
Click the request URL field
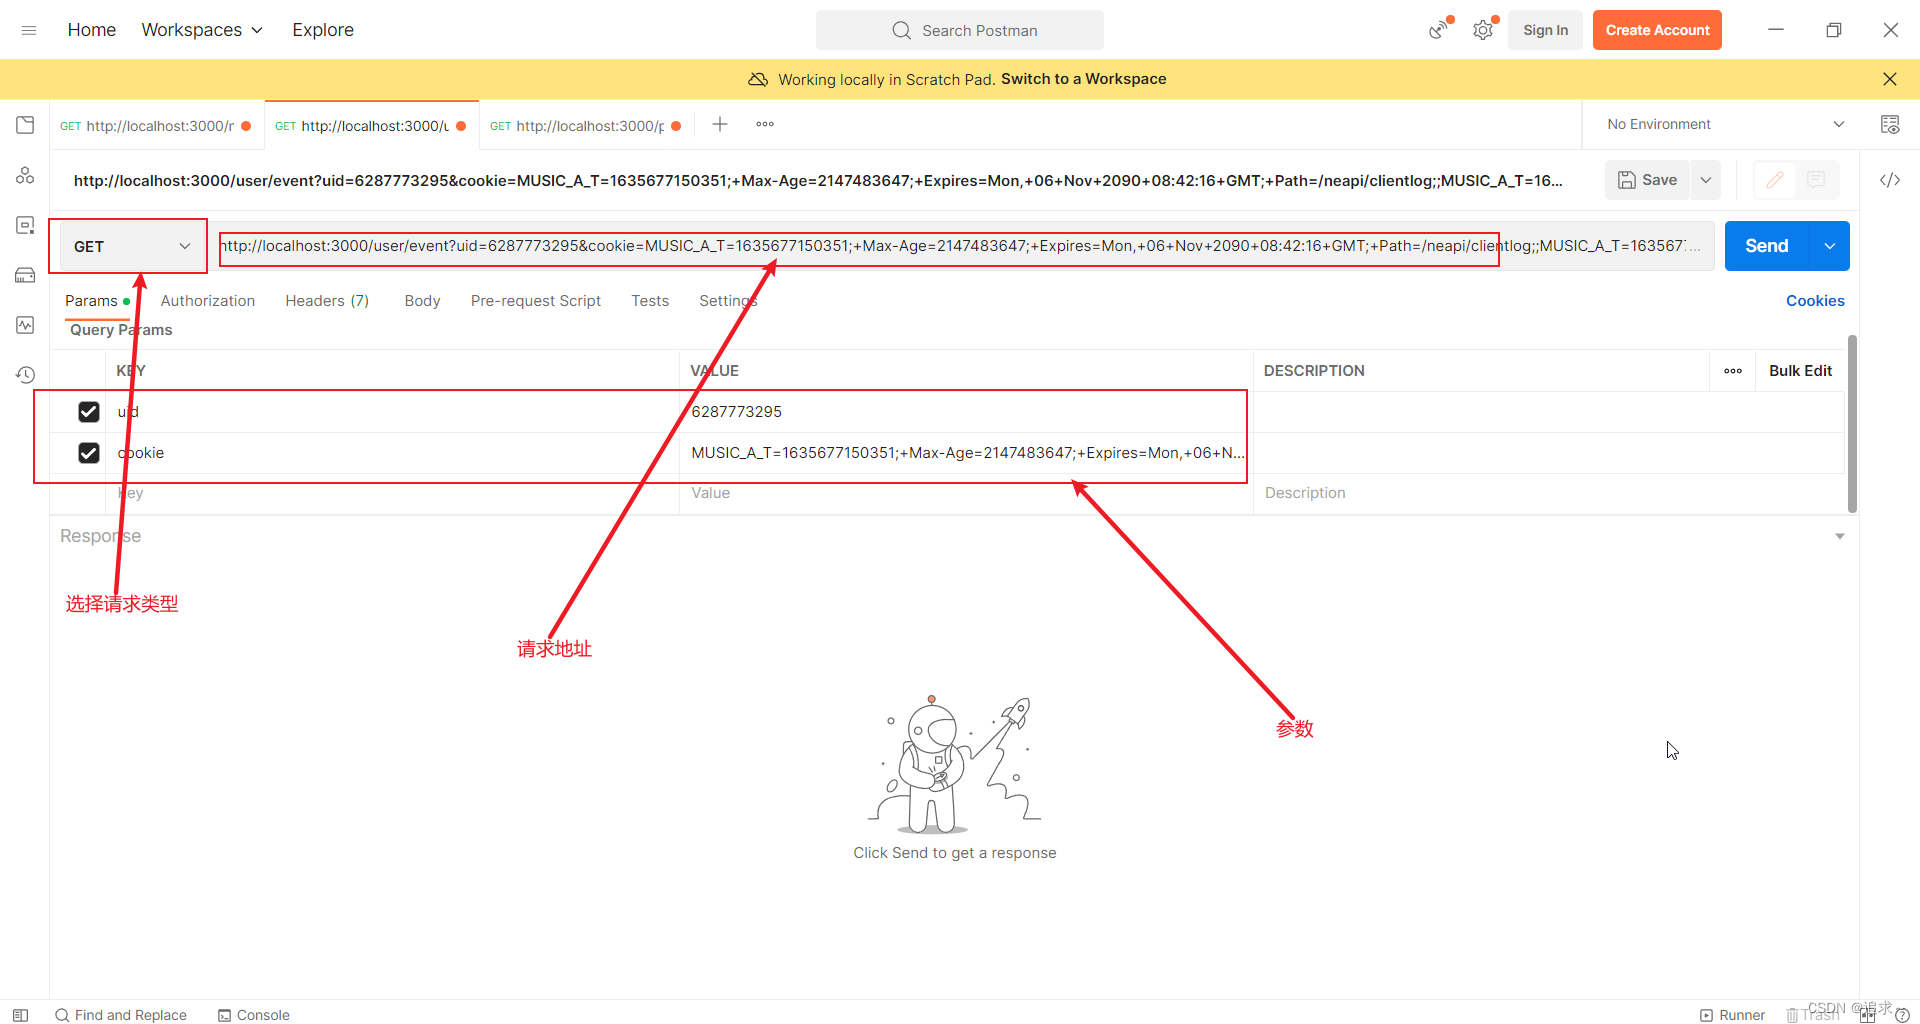coord(962,246)
